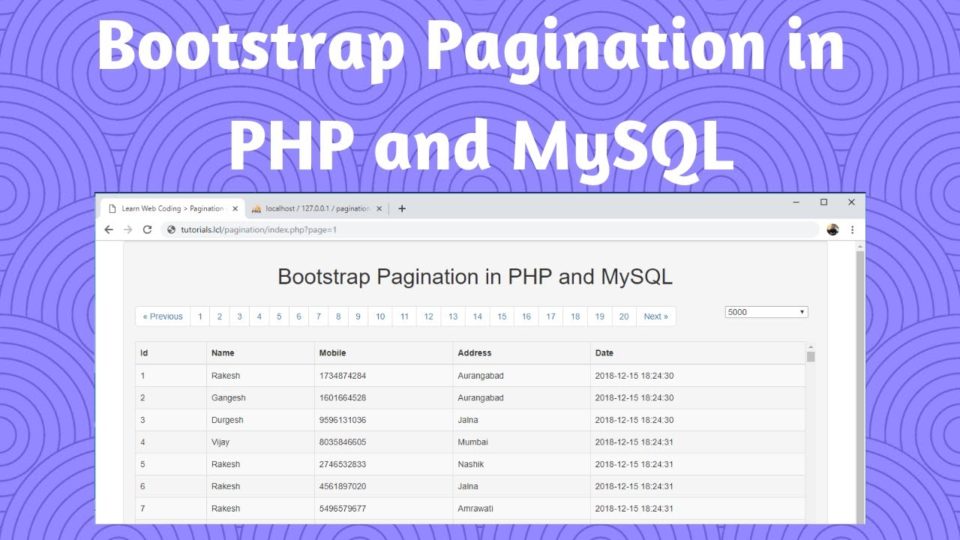Open the 5000 records dropdown
The height and width of the screenshot is (540, 960).
click(x=766, y=312)
